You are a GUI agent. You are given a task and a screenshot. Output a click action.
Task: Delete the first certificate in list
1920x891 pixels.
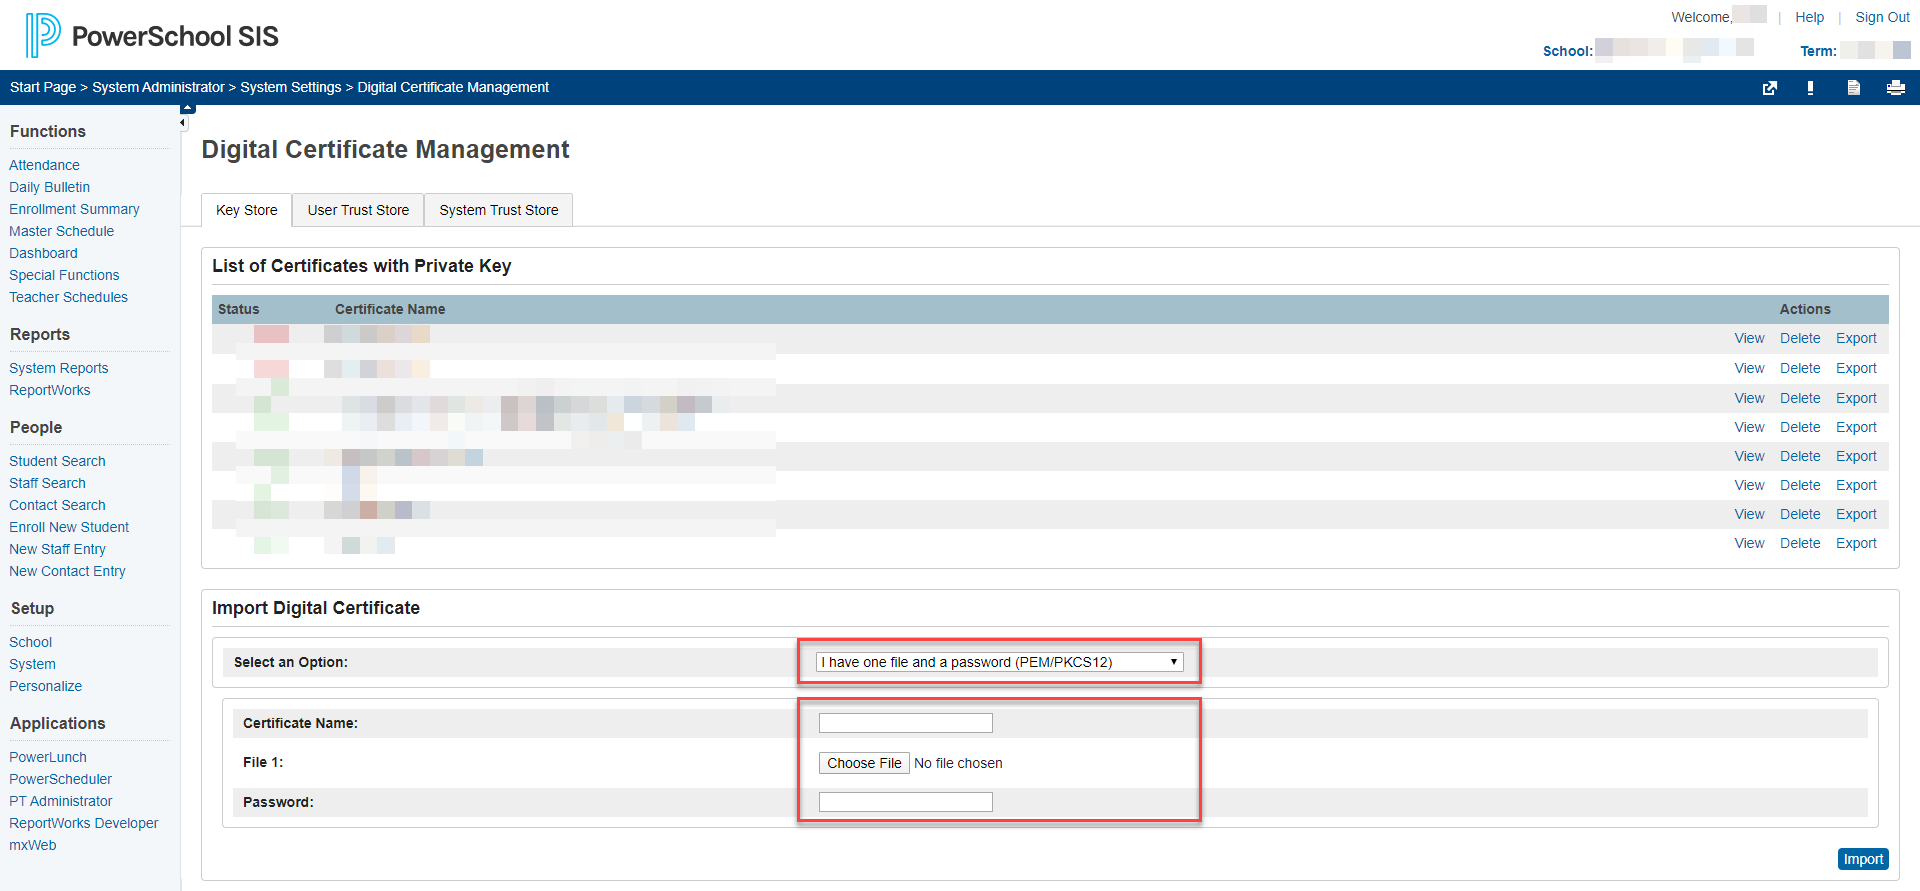coord(1800,338)
